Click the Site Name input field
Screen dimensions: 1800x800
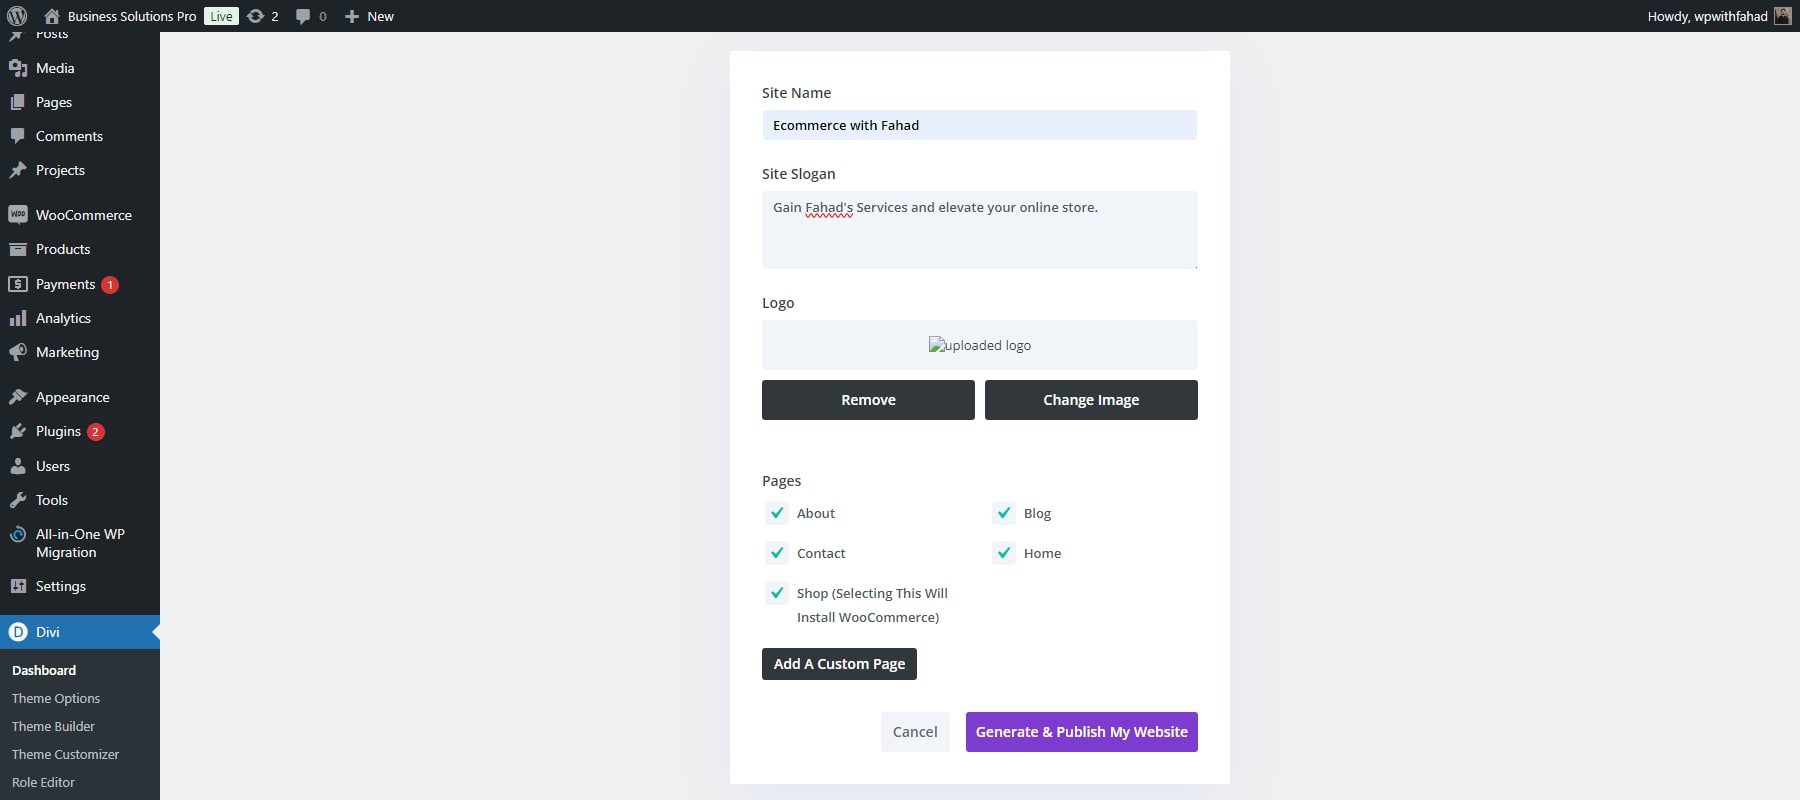(979, 125)
